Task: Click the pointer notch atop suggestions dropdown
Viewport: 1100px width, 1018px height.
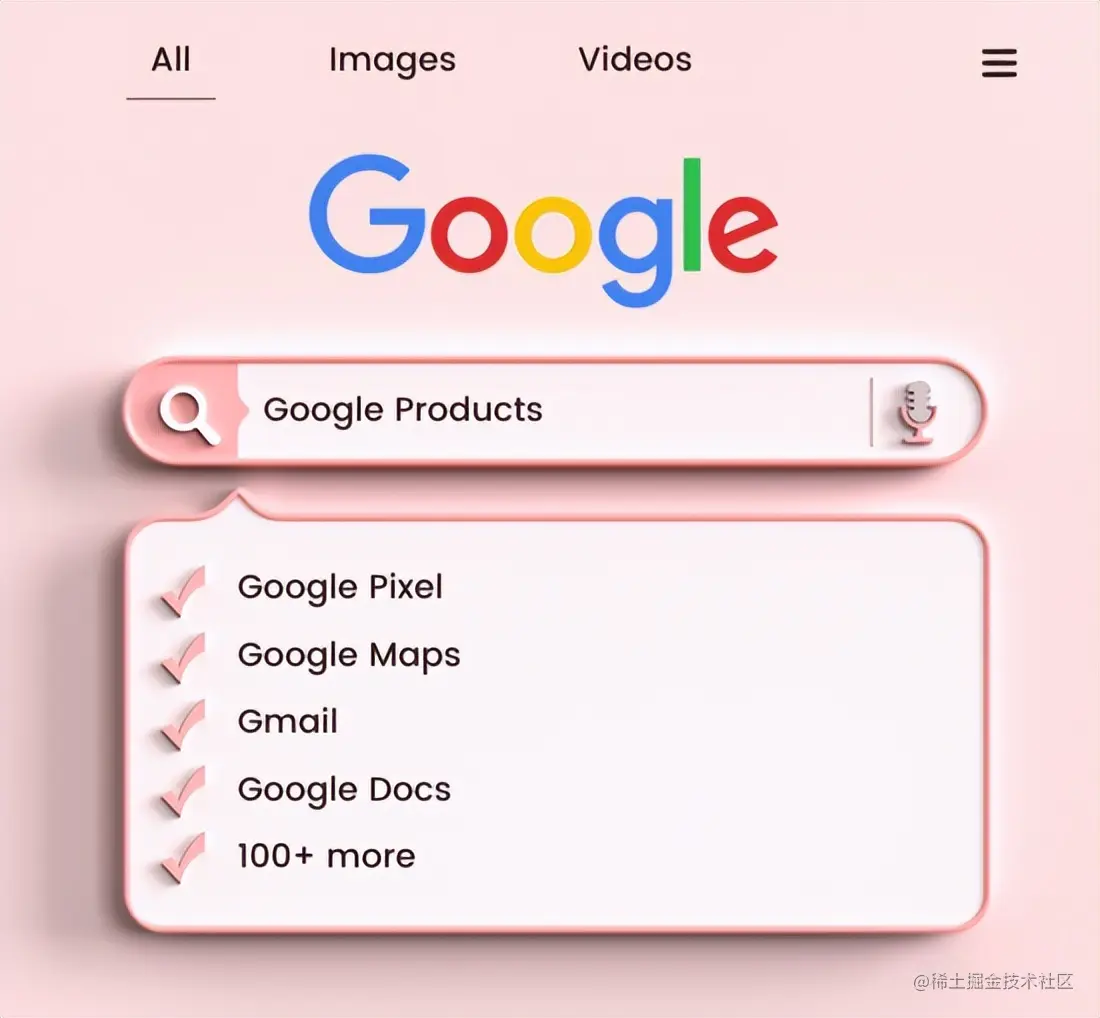Action: point(235,505)
